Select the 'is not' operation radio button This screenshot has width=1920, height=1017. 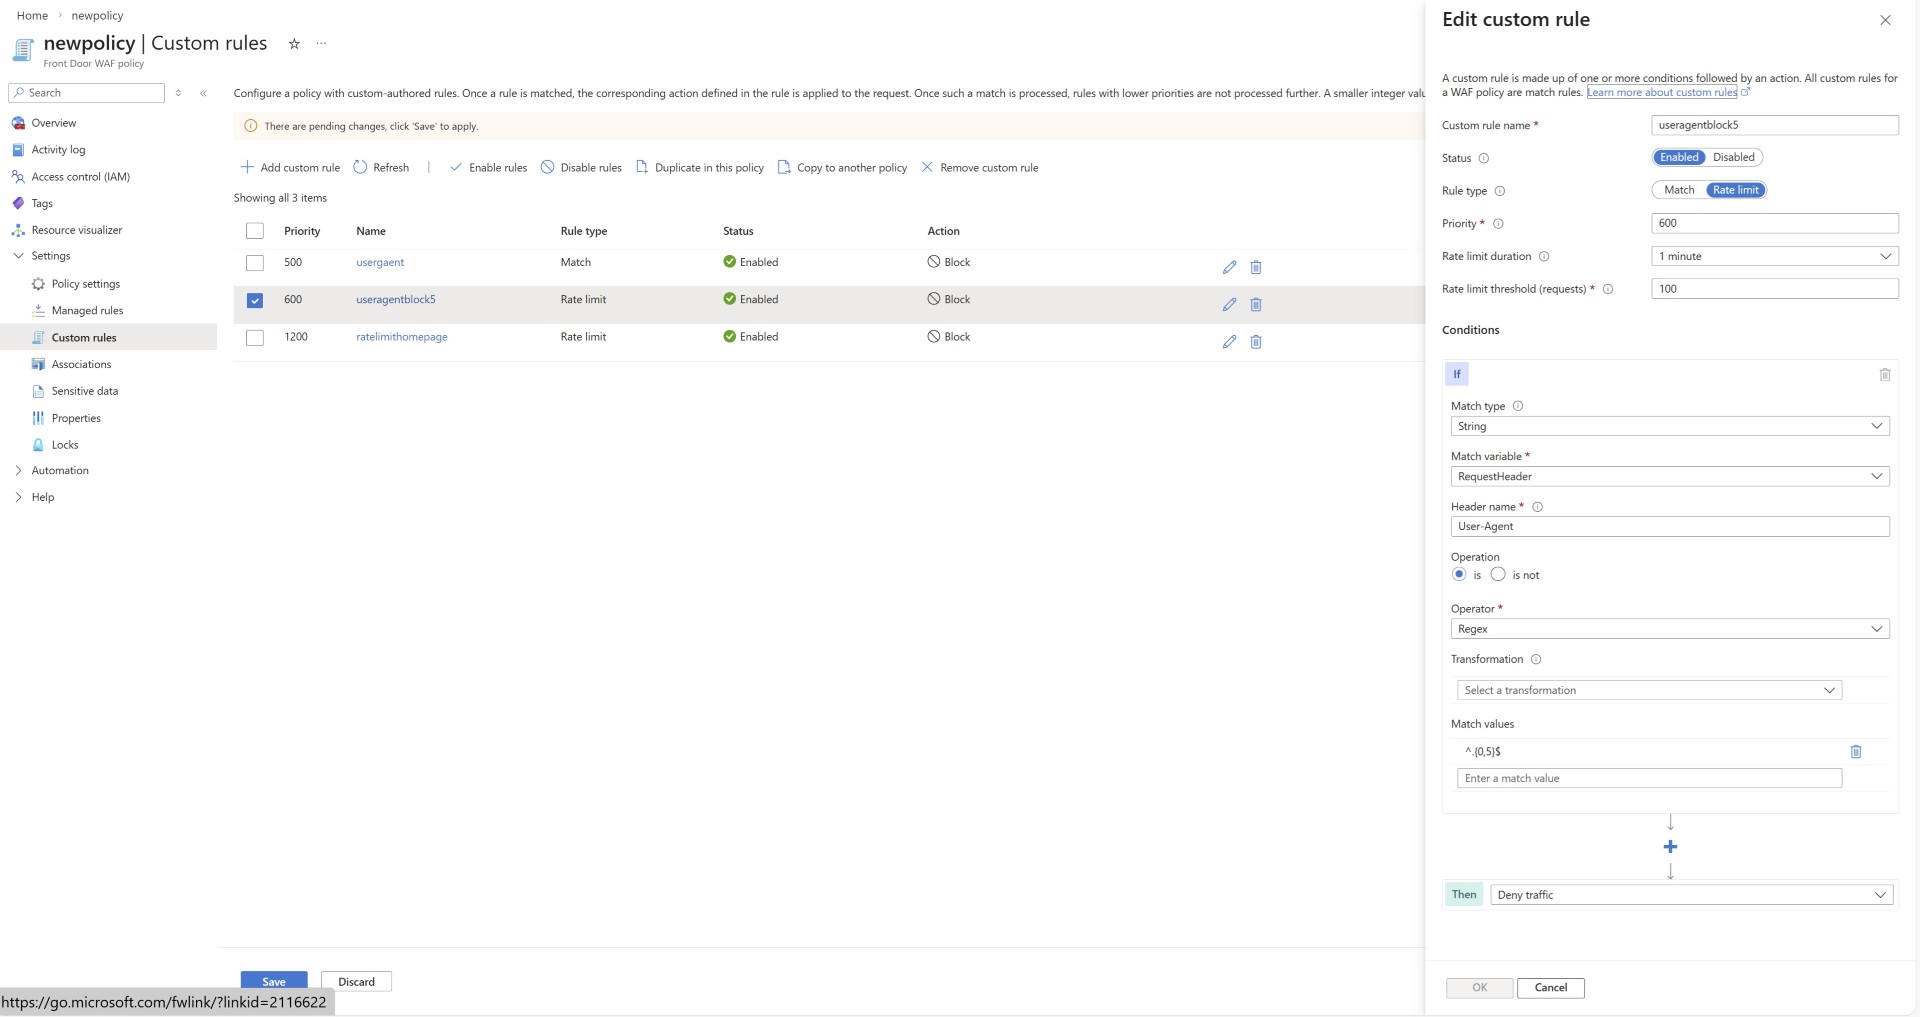(x=1498, y=574)
